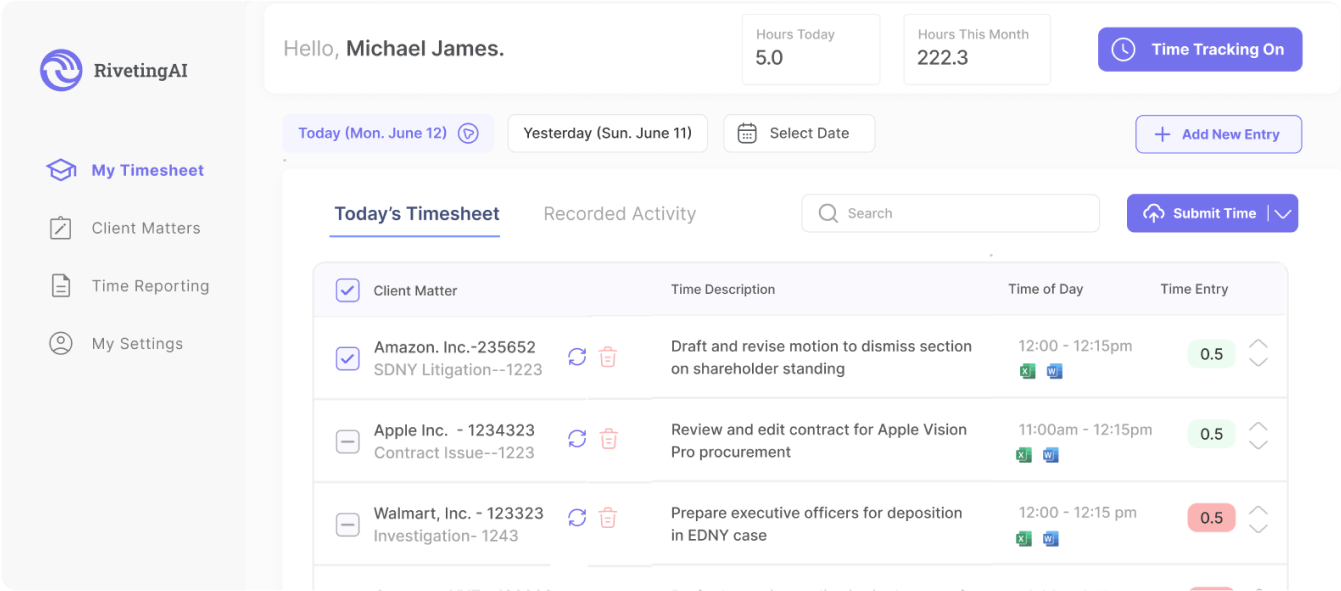Select Yesterday (Sun. June 11) button

[607, 133]
